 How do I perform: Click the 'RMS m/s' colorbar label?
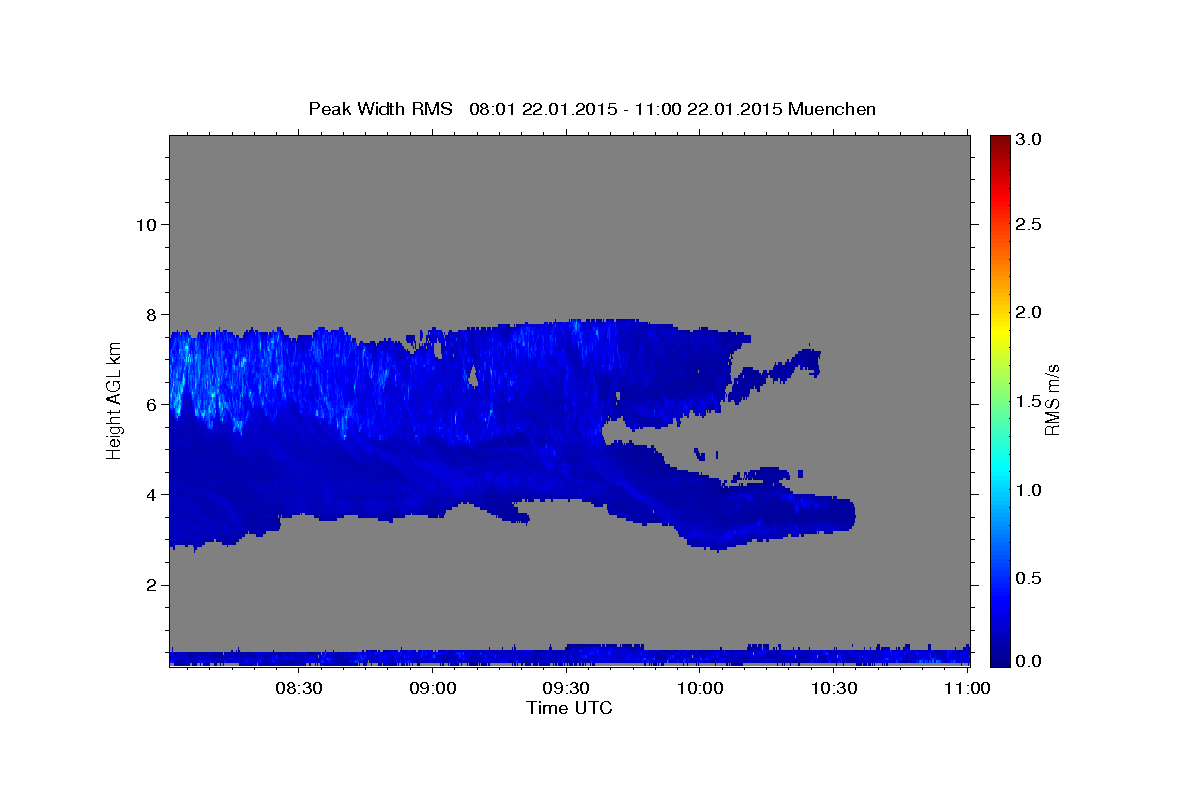(1052, 401)
